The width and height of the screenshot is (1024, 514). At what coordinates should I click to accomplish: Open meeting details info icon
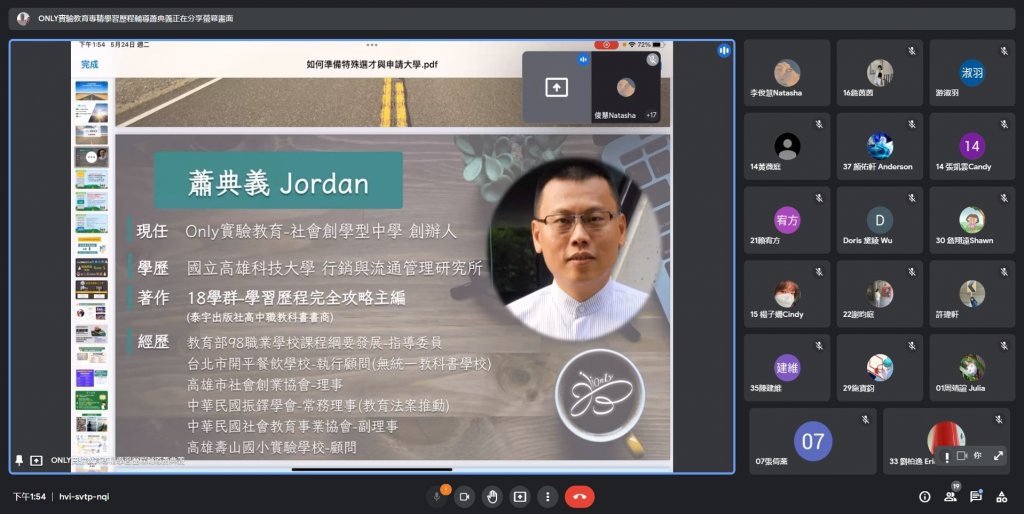(x=925, y=497)
